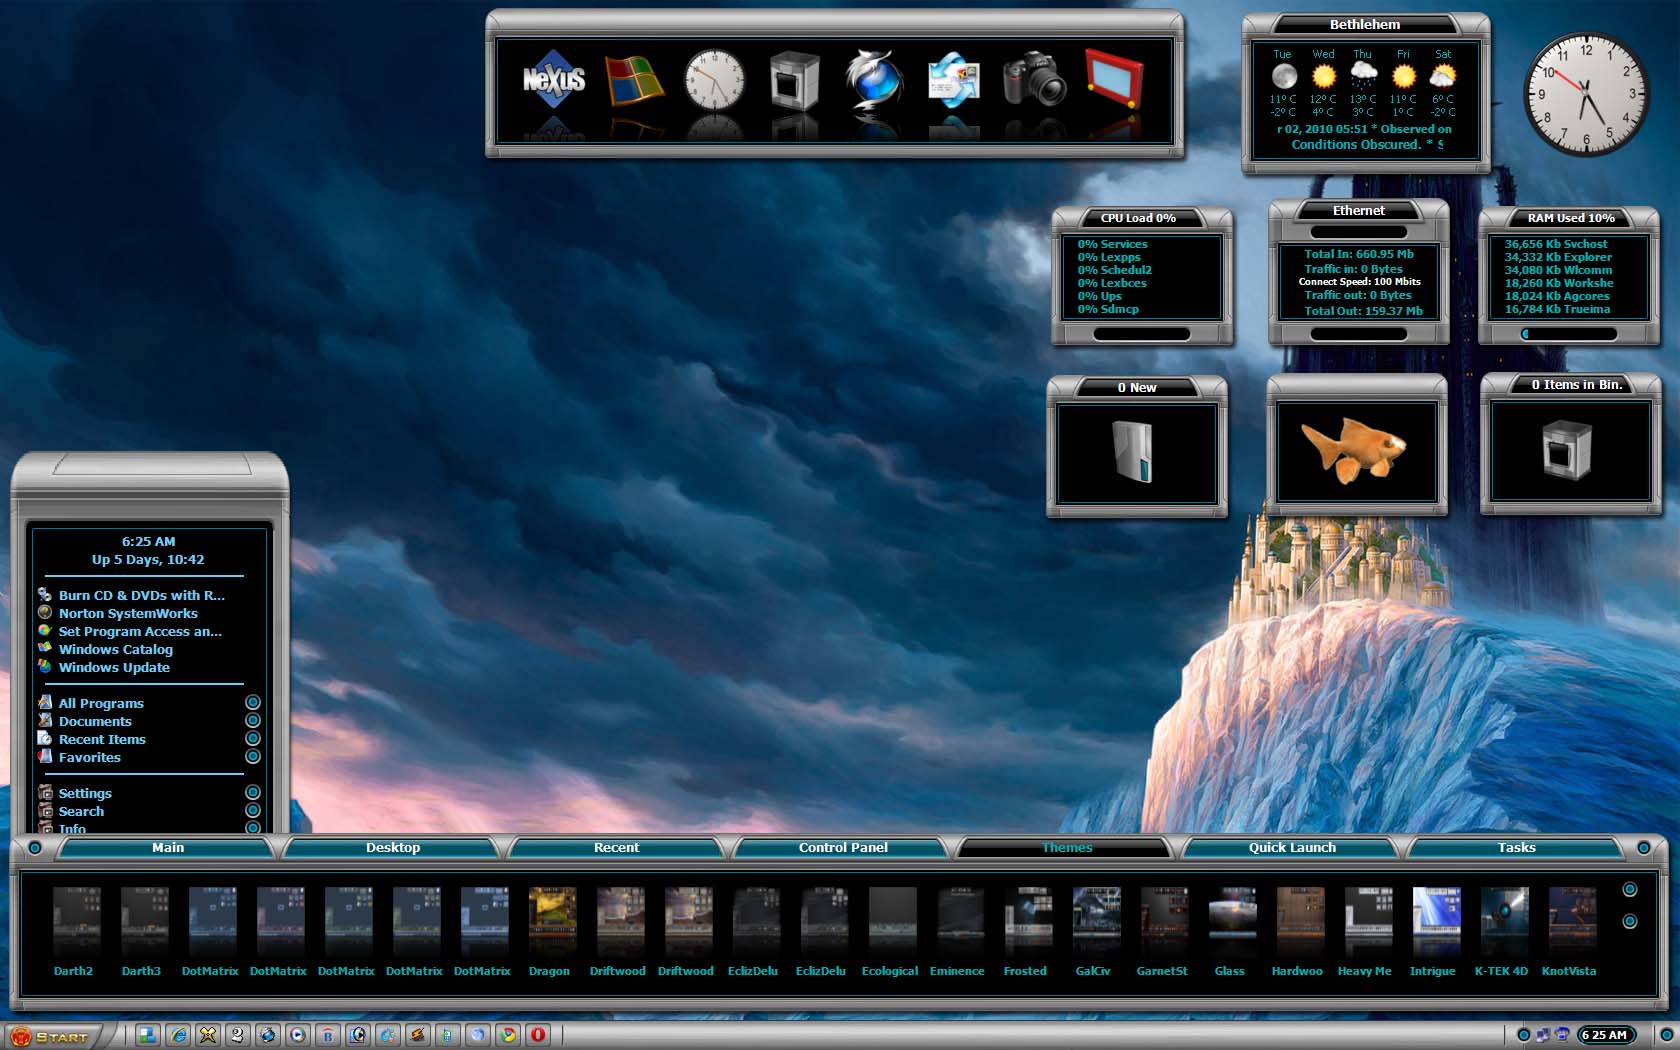Click the network computers tray icon
The width and height of the screenshot is (1680, 1050).
[1543, 1035]
